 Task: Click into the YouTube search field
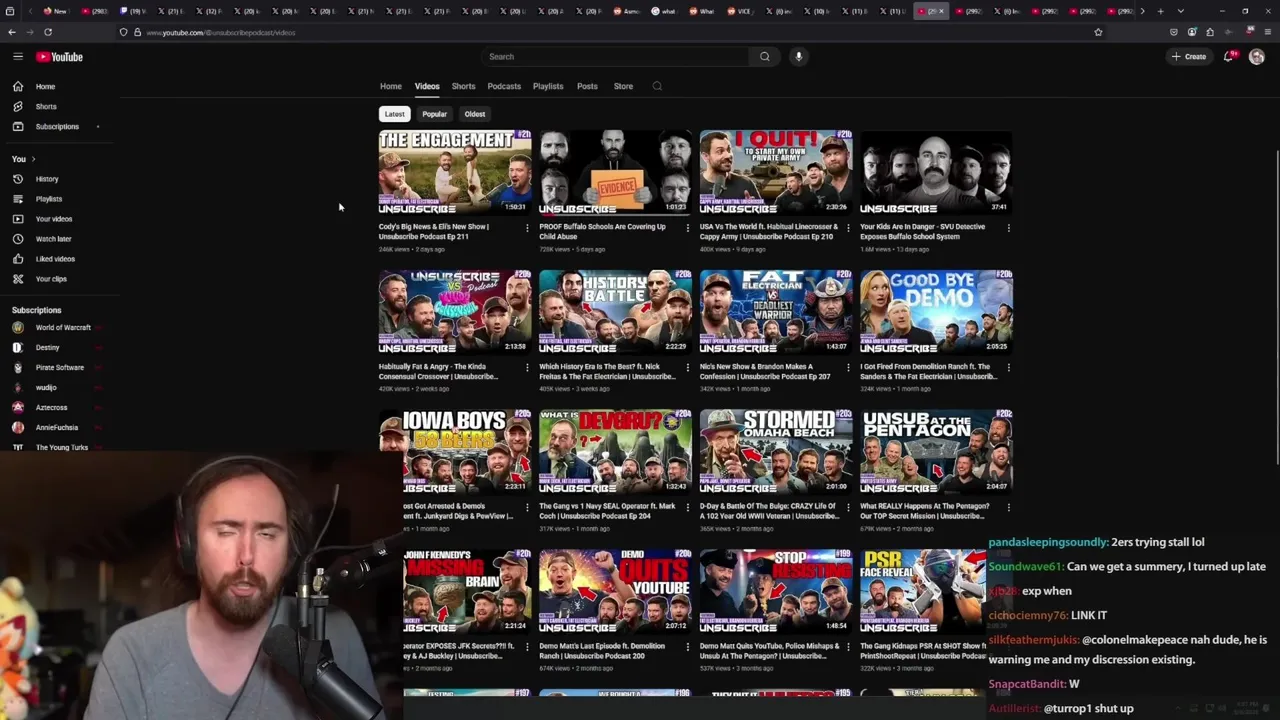(x=615, y=57)
